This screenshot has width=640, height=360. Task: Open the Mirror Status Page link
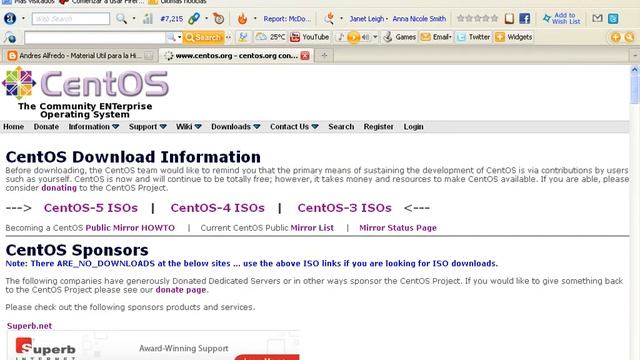pyautogui.click(x=398, y=228)
